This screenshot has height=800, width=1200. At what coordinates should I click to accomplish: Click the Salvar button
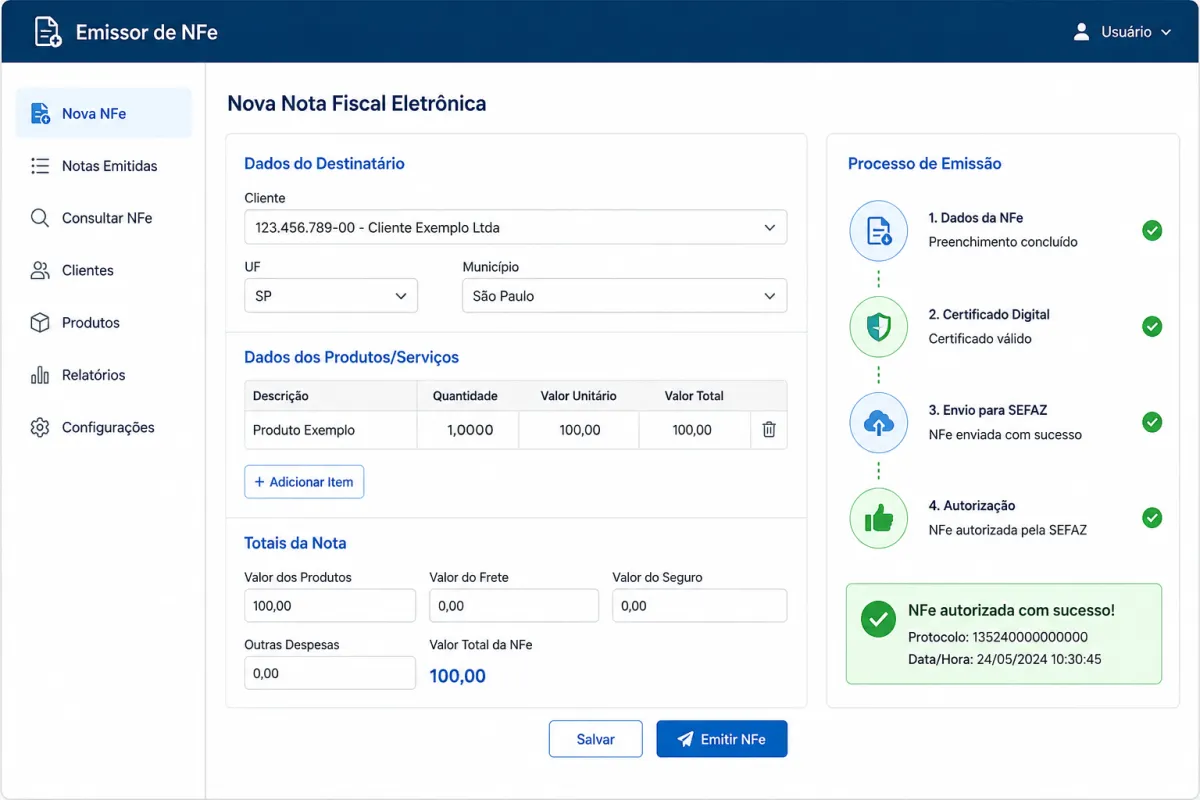(x=596, y=739)
